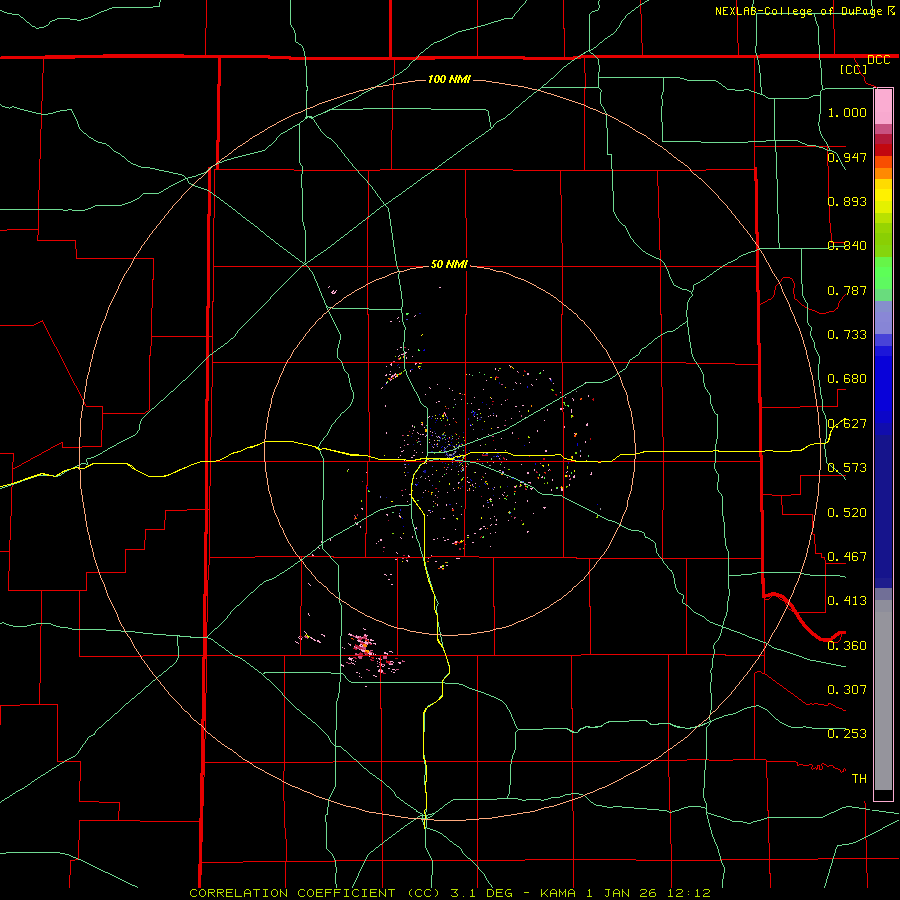Viewport: 900px width, 900px height.
Task: Pick the periwinkle band near 0.733
Action: click(883, 317)
